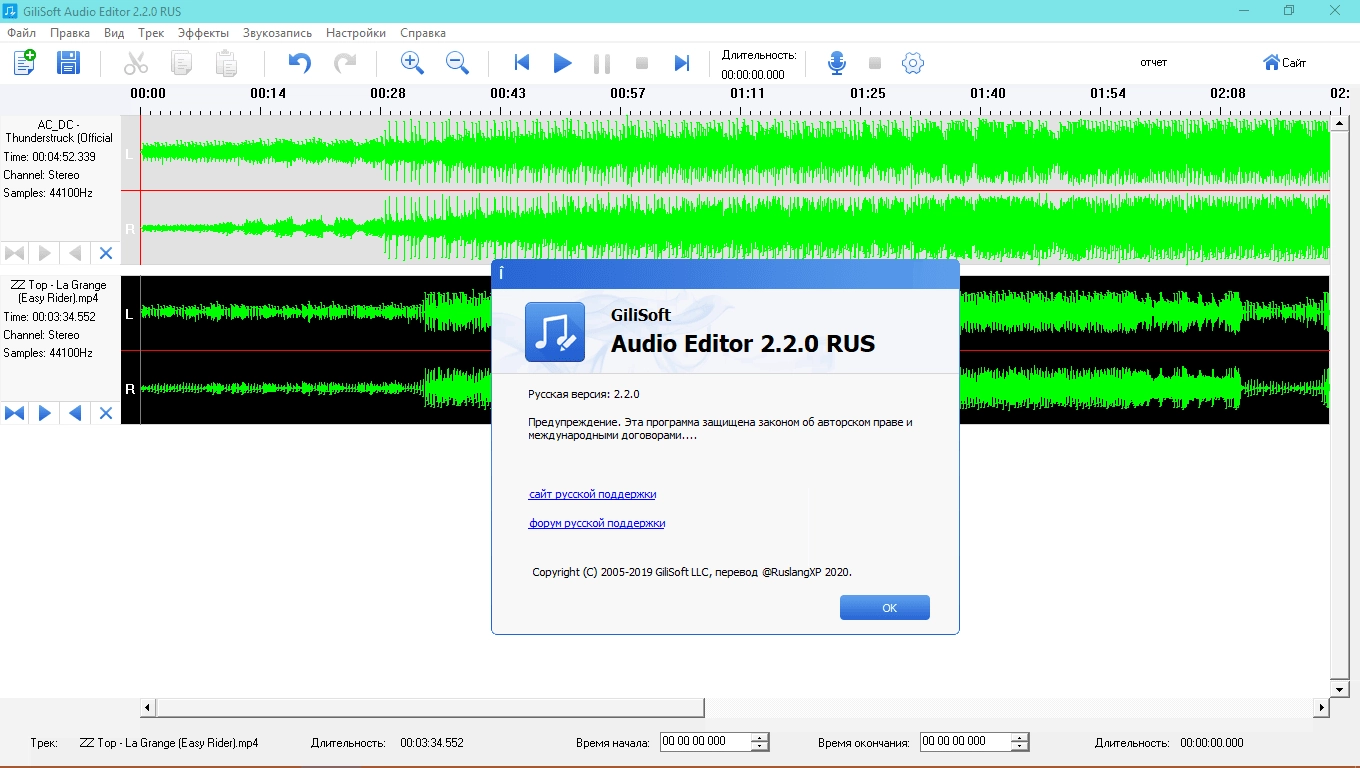Open the Трек menu
1360x768 pixels.
pyautogui.click(x=151, y=33)
